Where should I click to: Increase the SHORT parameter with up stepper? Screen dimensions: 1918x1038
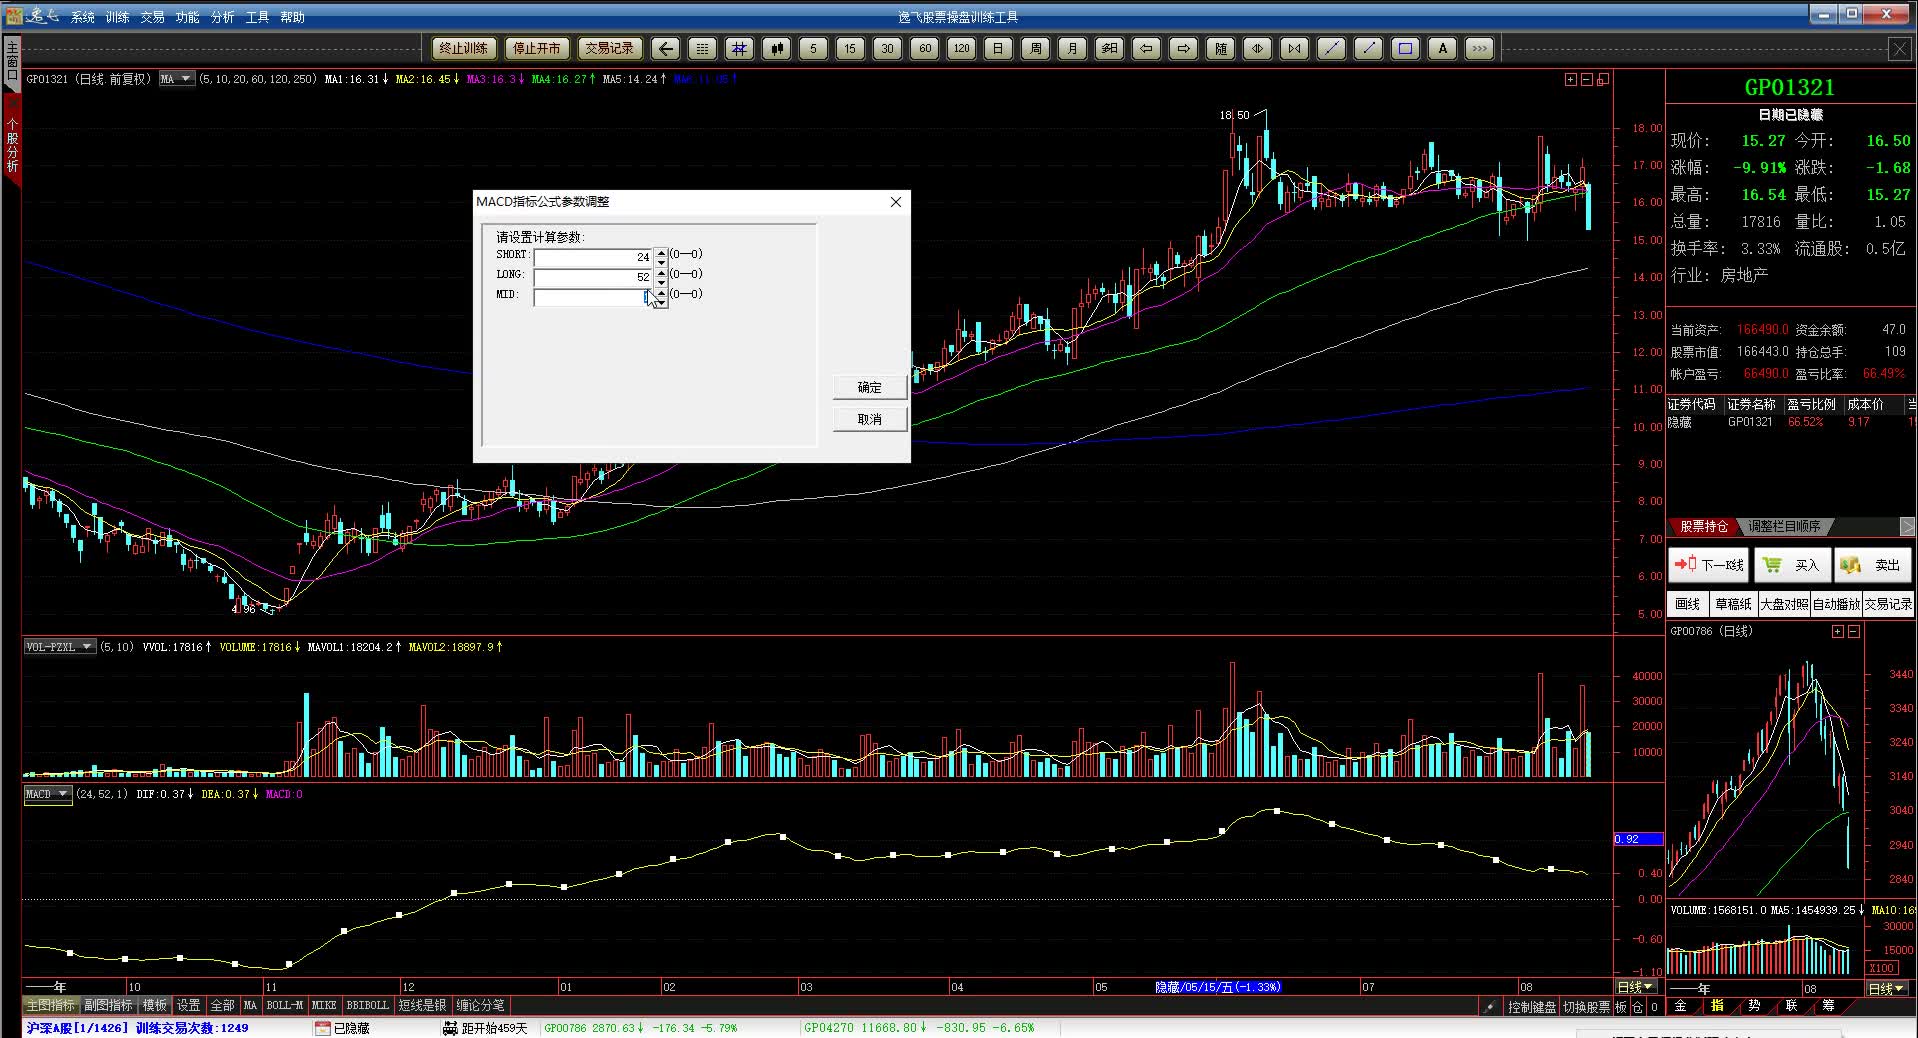click(x=661, y=253)
